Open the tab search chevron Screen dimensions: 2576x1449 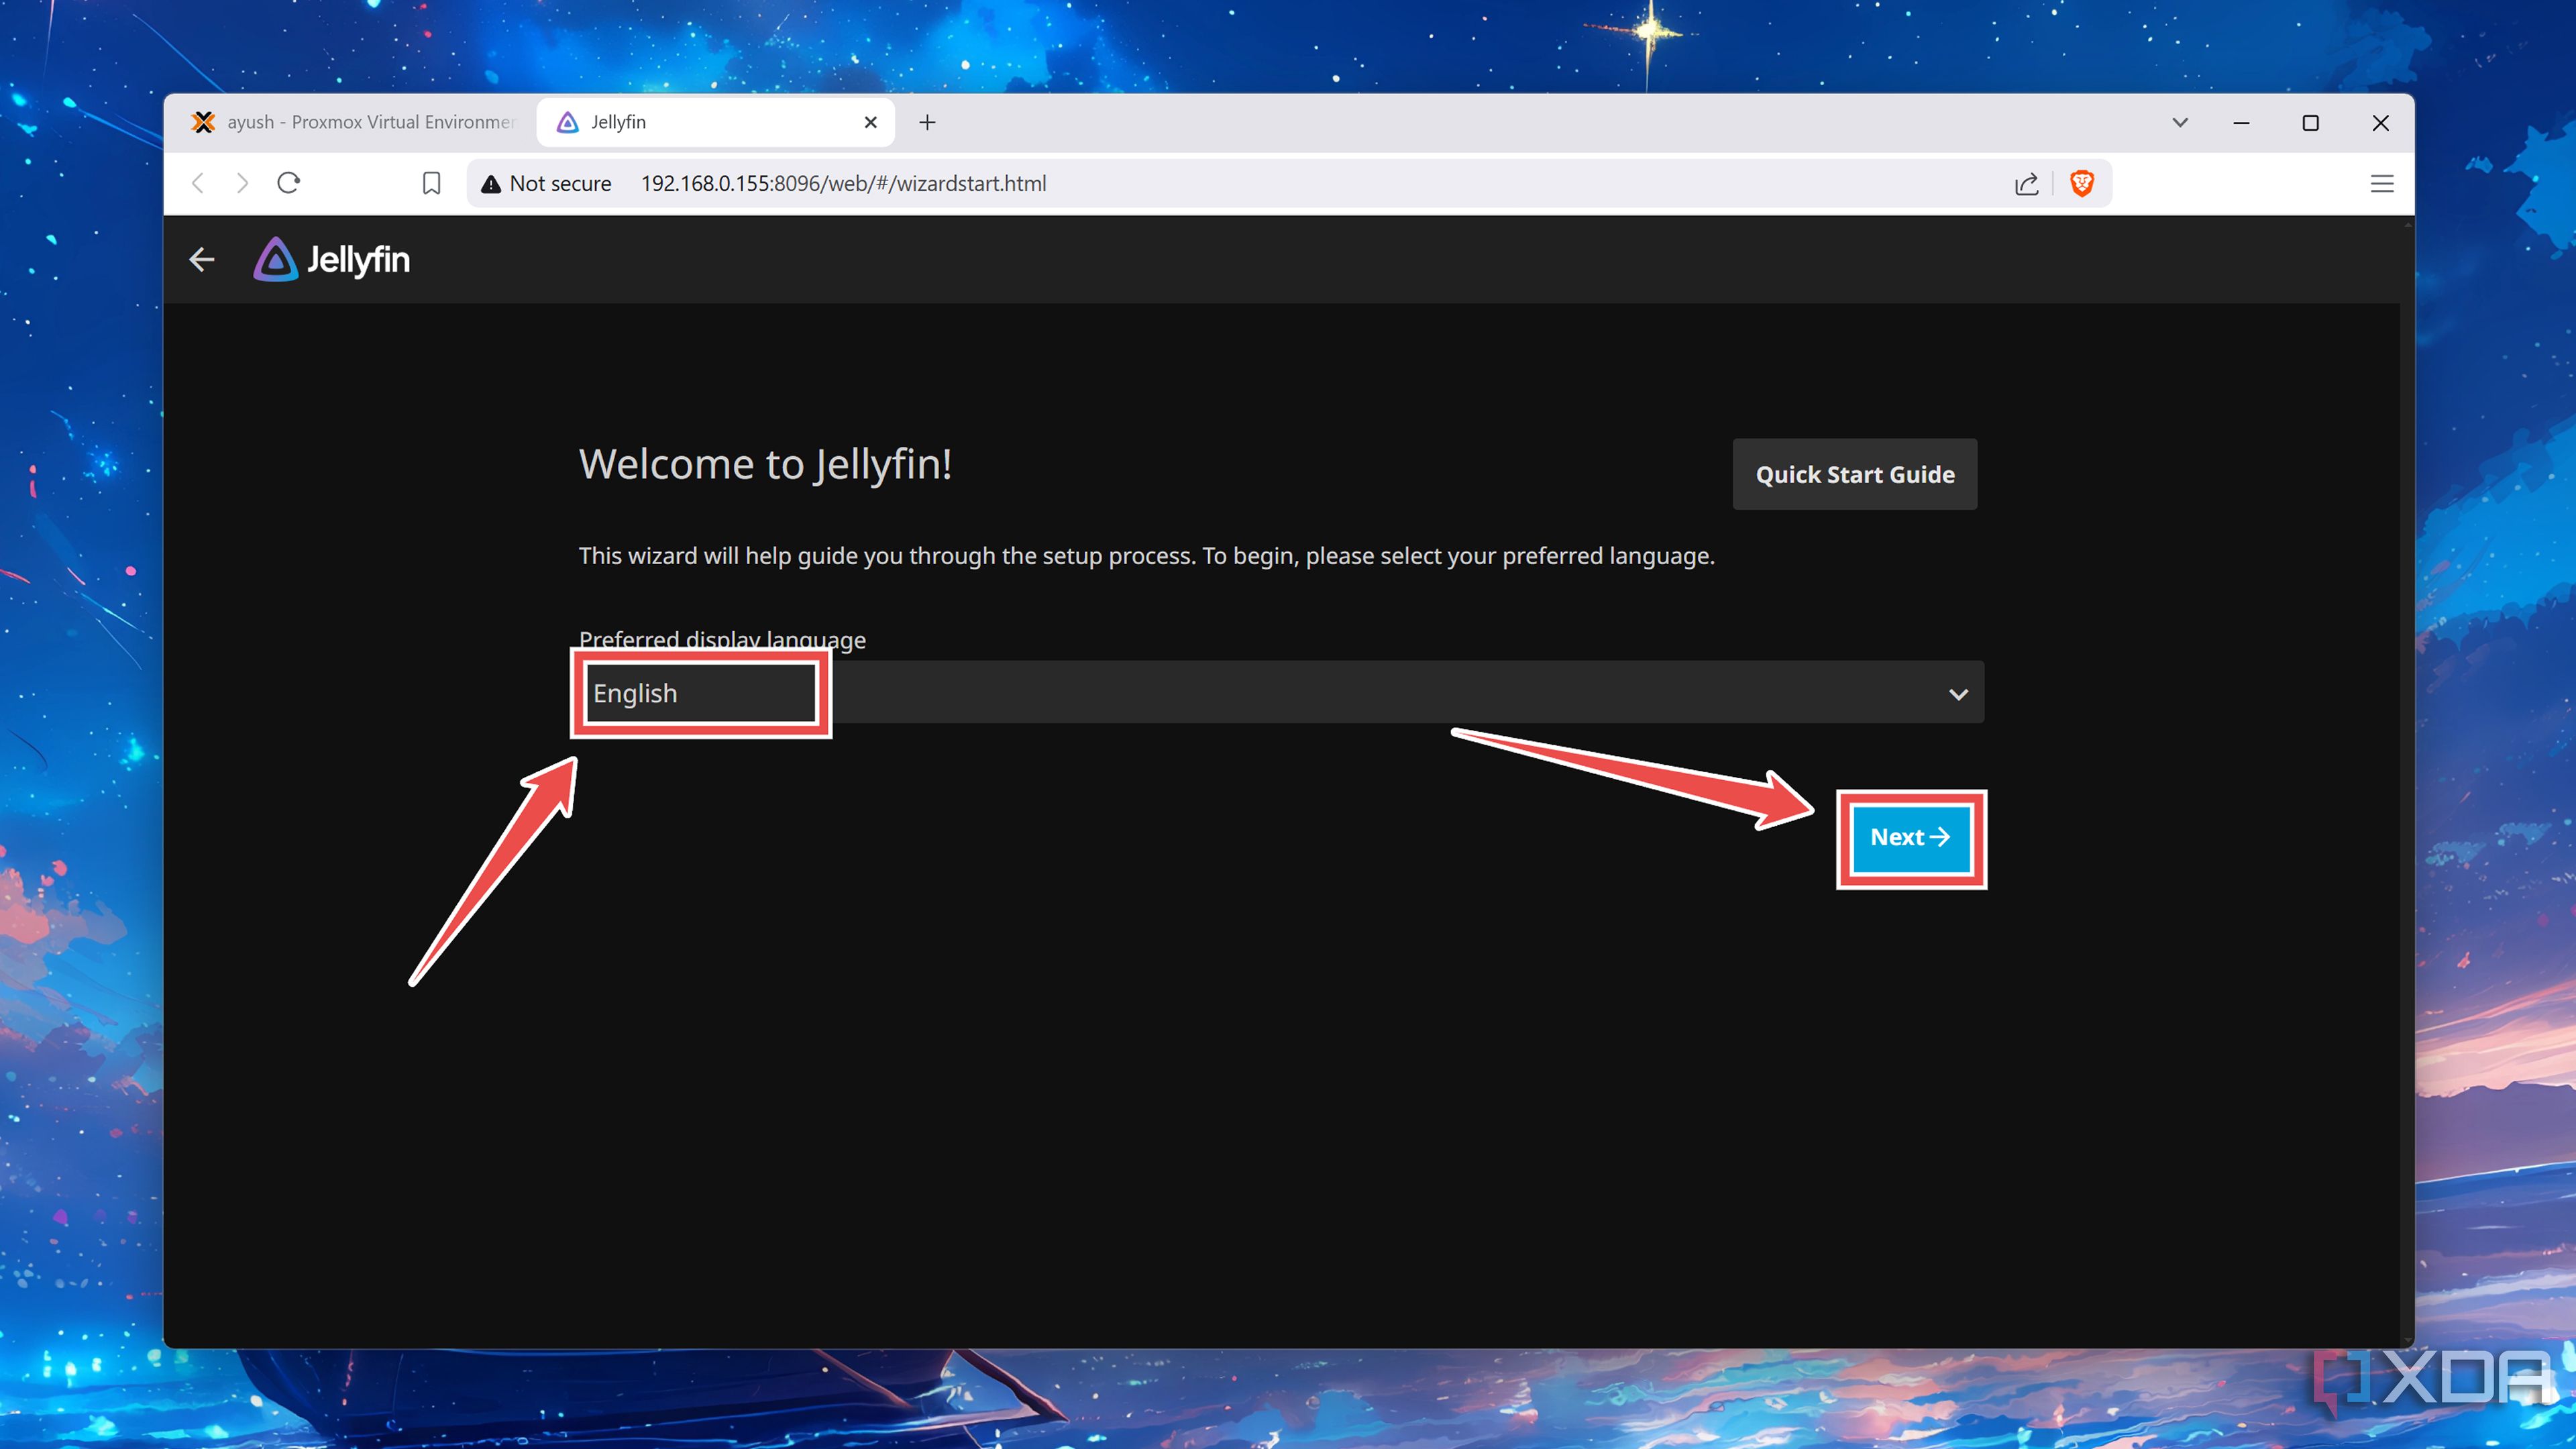(2180, 122)
